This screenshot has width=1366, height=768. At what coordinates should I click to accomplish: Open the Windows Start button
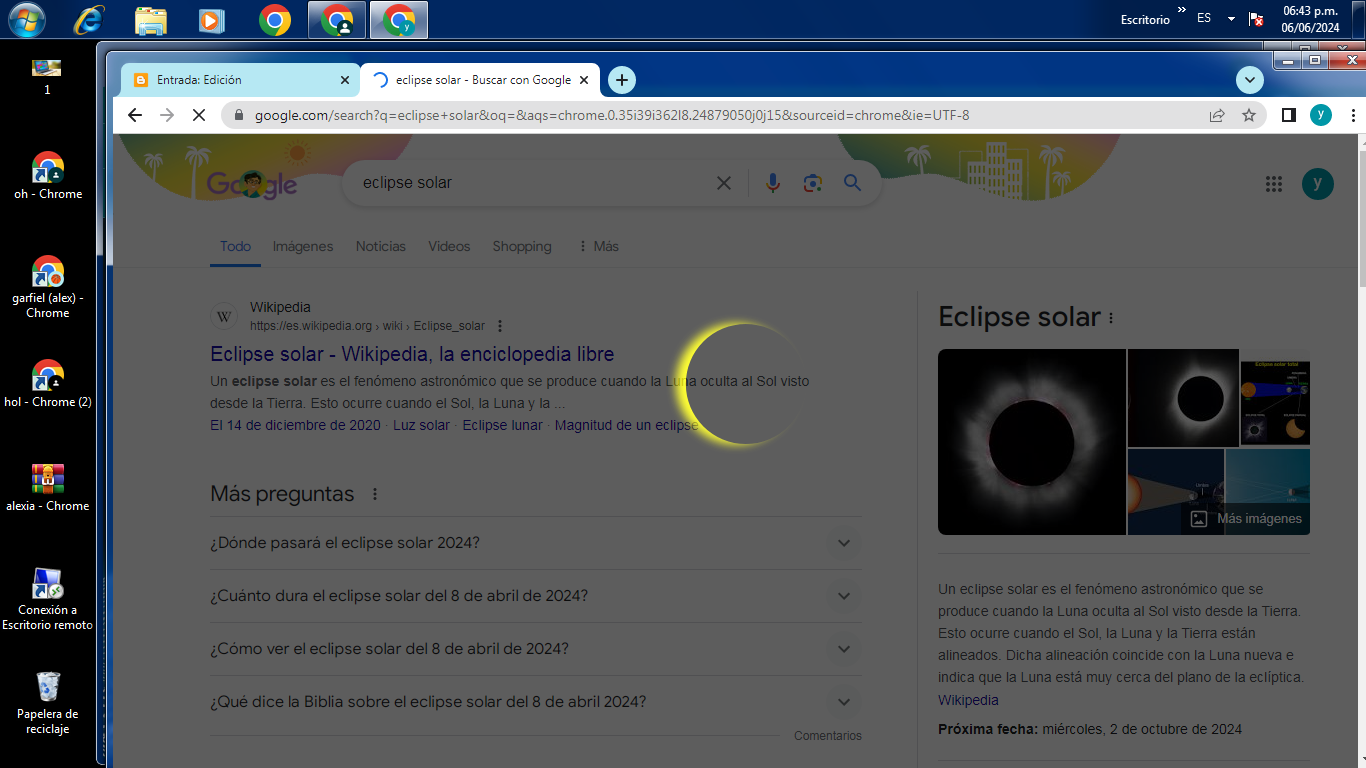pos(26,19)
